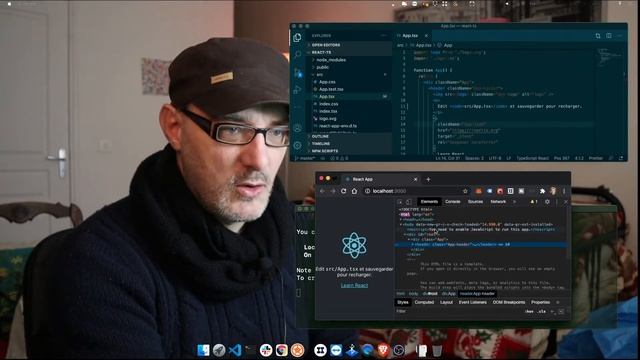
Task: Open the browser extensions puzzle icon
Action: [542, 191]
